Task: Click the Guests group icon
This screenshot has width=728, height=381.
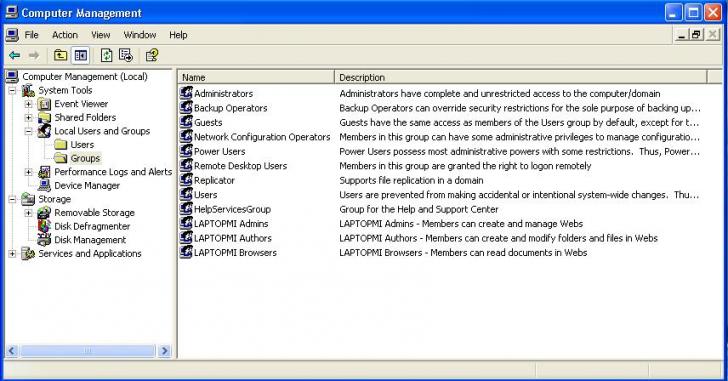Action: pyautogui.click(x=187, y=122)
